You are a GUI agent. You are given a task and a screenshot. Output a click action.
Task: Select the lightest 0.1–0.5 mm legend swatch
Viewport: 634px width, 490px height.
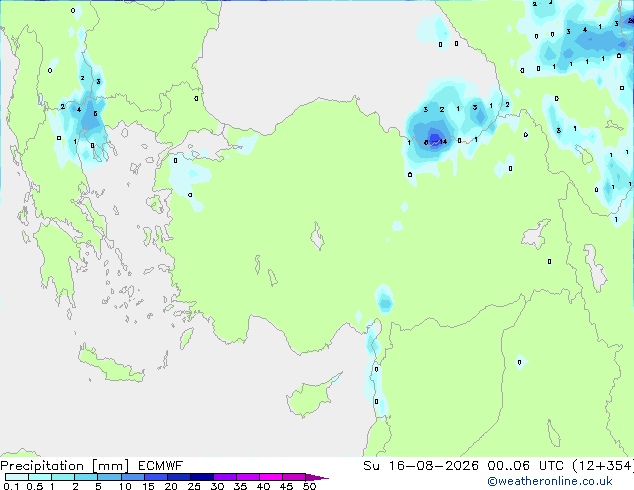pyautogui.click(x=17, y=477)
